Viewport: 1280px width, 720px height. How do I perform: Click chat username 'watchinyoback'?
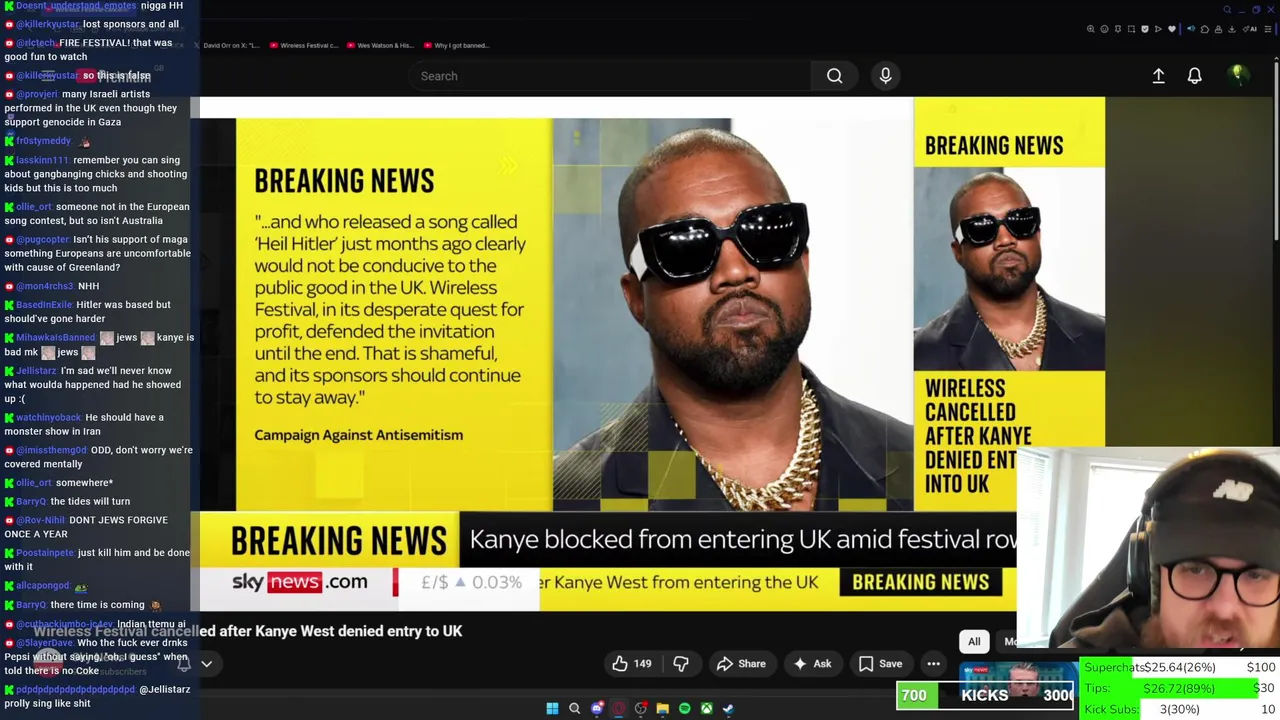[x=49, y=418]
